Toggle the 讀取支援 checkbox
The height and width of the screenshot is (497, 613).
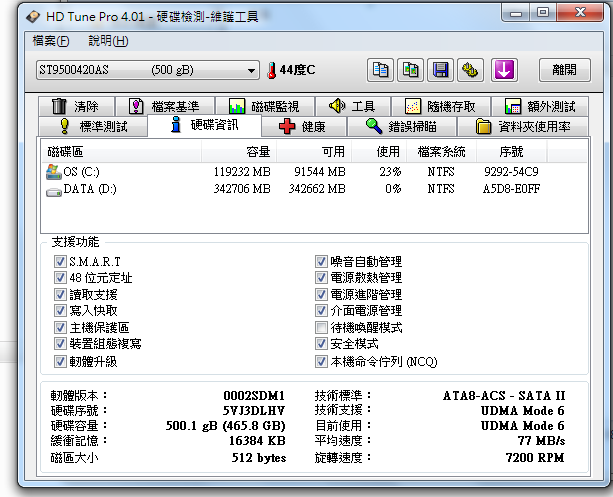60,294
